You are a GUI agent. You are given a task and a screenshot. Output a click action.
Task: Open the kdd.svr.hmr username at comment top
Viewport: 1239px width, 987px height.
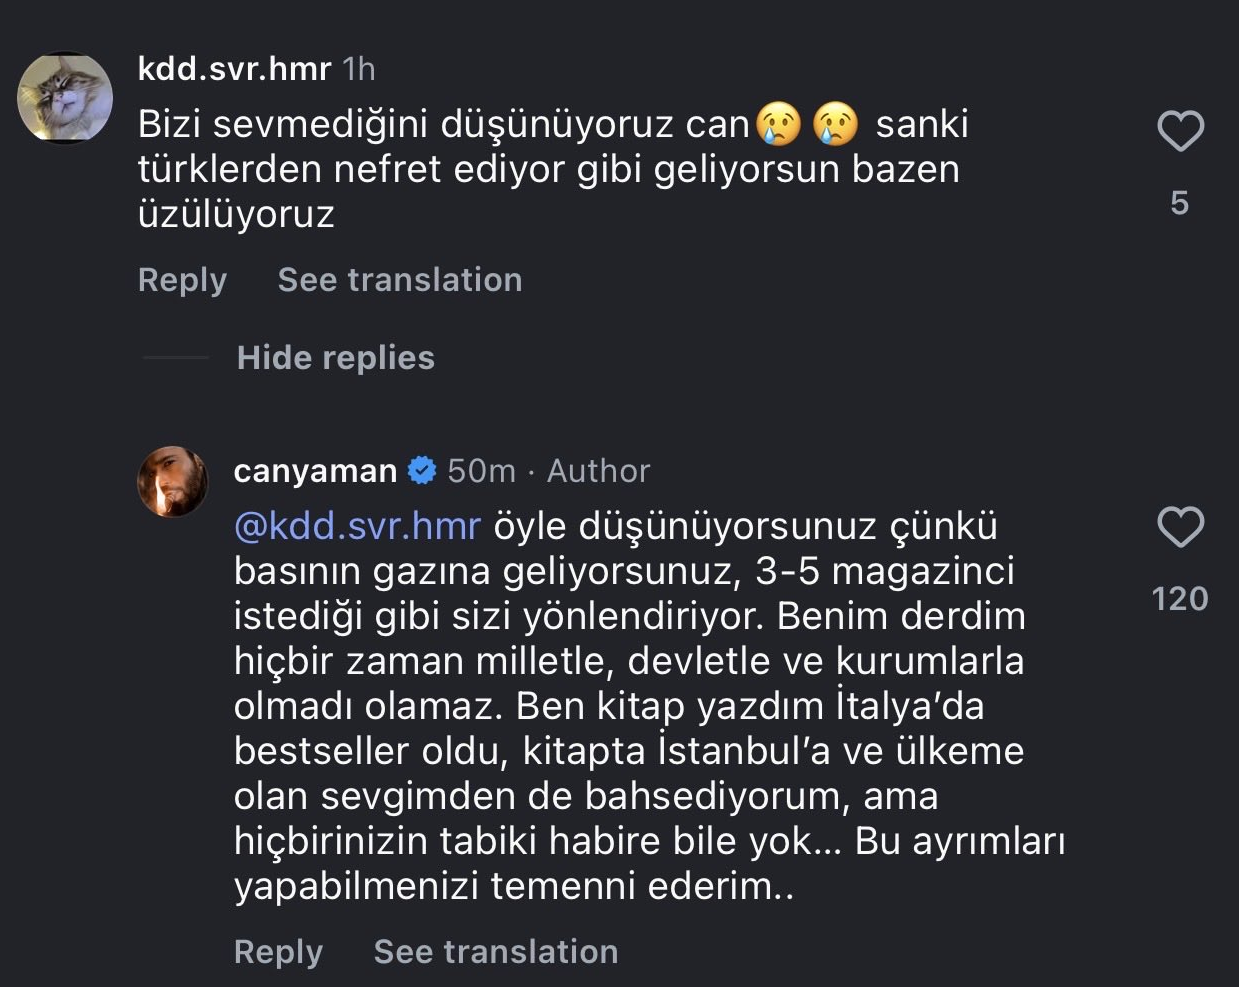[234, 68]
